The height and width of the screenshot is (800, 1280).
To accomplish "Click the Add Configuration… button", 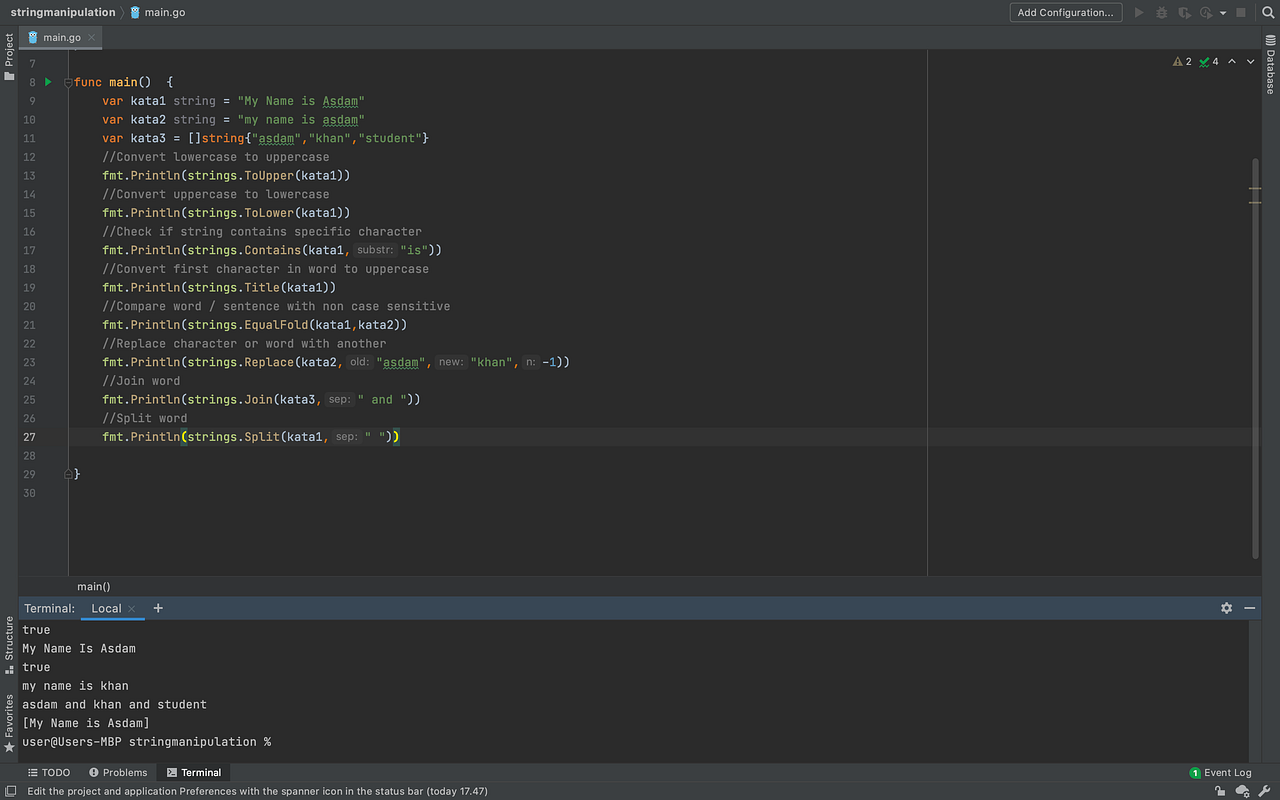I will [1065, 13].
